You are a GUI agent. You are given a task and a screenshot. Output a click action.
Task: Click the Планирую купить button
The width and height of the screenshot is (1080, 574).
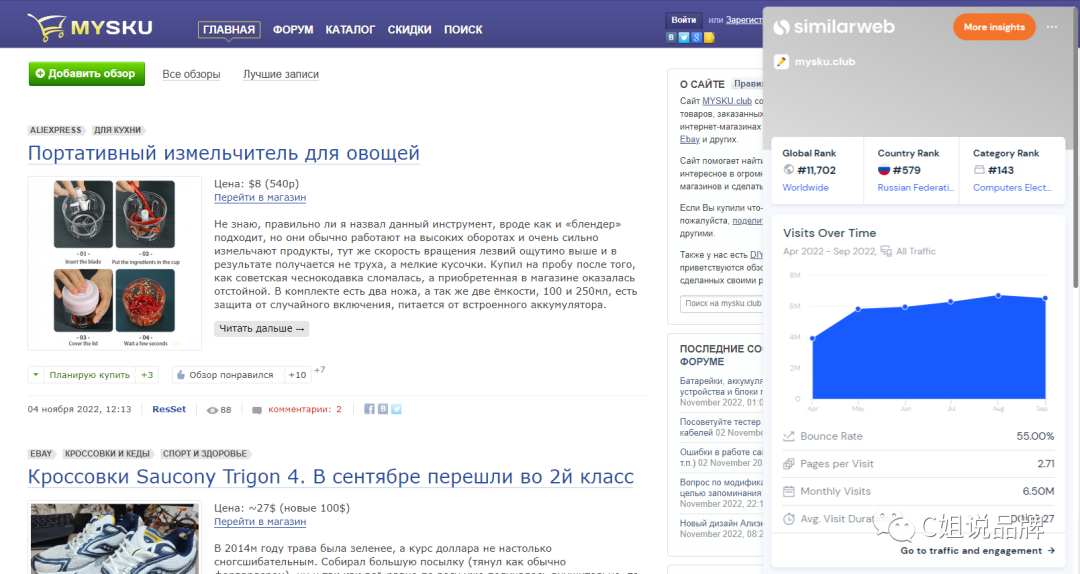pyautogui.click(x=90, y=375)
